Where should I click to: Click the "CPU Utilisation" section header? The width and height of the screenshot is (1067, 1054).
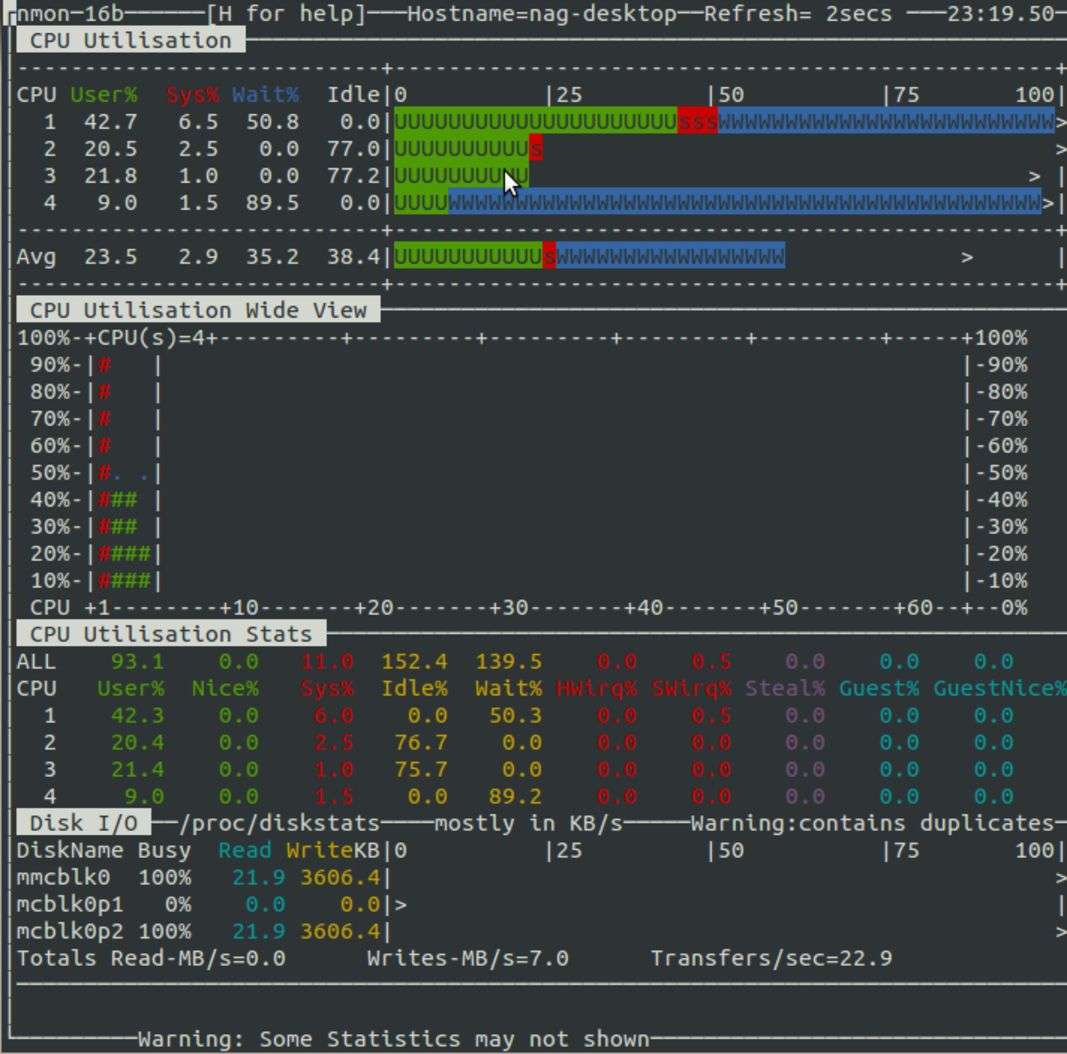[130, 41]
